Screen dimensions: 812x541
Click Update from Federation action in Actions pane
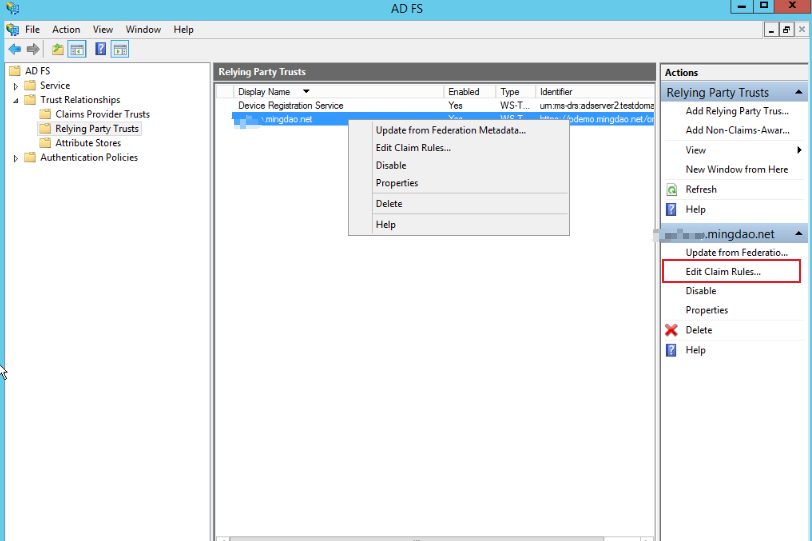pos(736,253)
